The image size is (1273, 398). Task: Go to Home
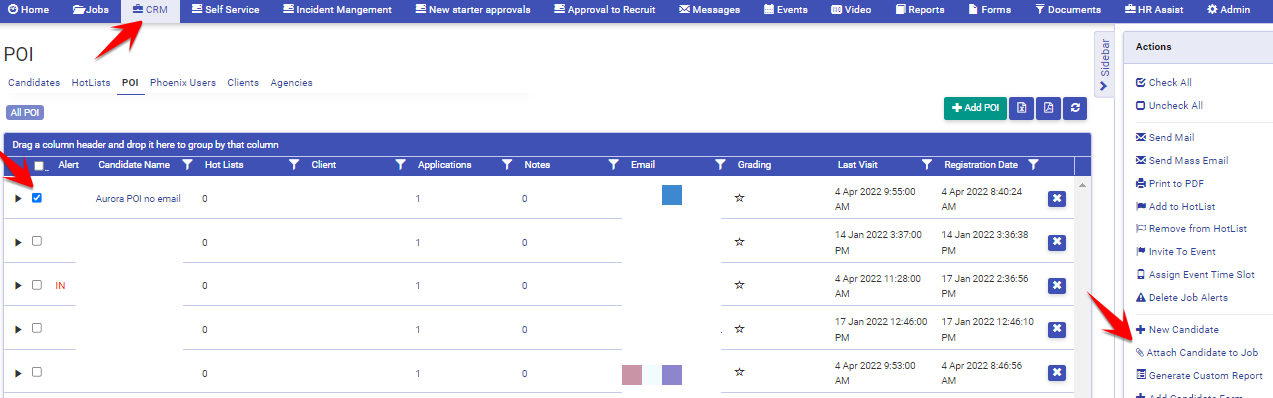click(x=29, y=10)
